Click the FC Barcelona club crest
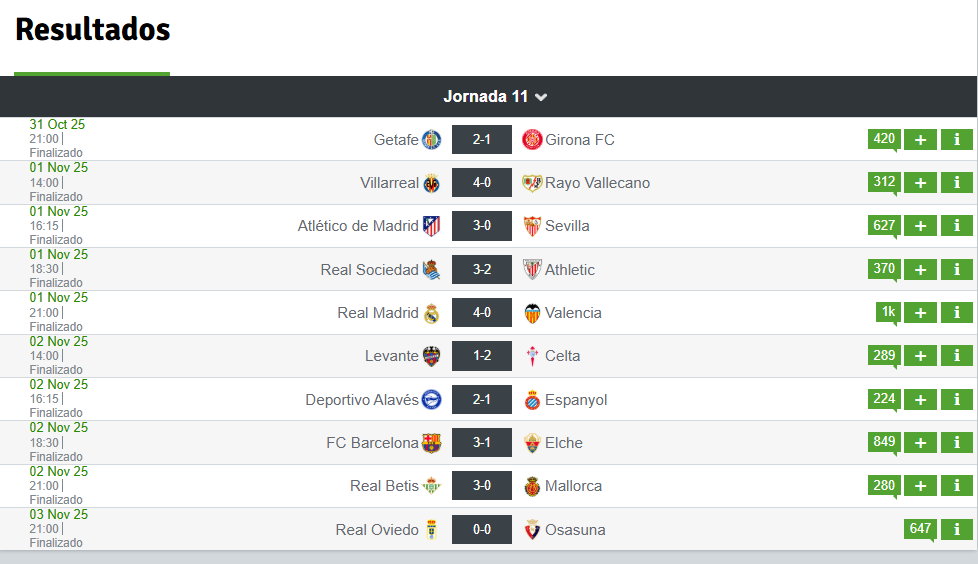 431,443
